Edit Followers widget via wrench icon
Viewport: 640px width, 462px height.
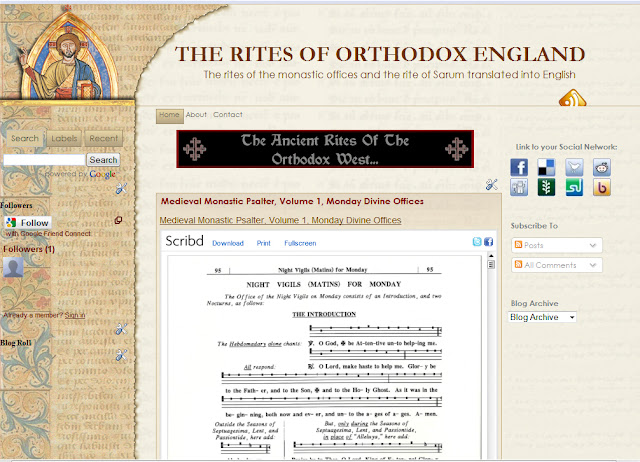(121, 329)
